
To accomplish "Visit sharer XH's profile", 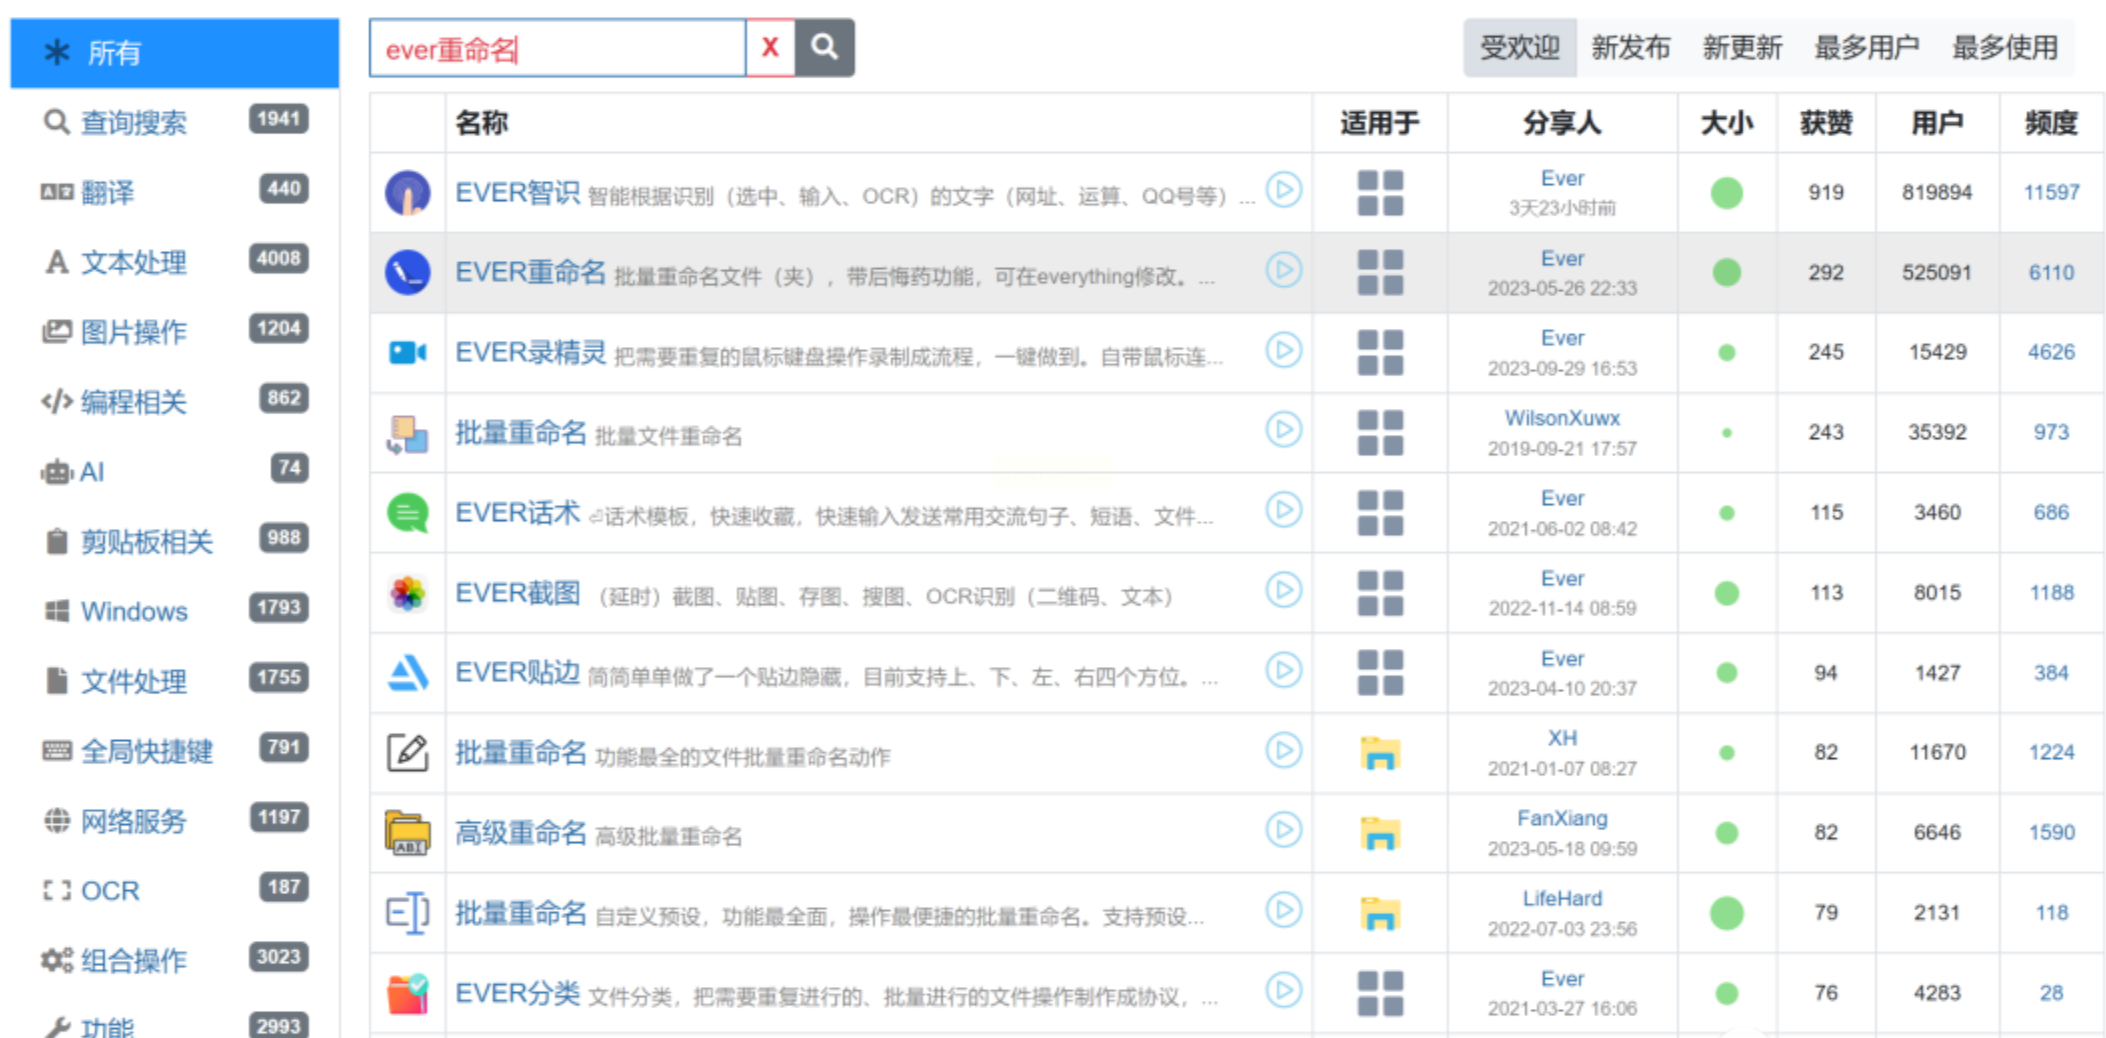I will pyautogui.click(x=1562, y=738).
